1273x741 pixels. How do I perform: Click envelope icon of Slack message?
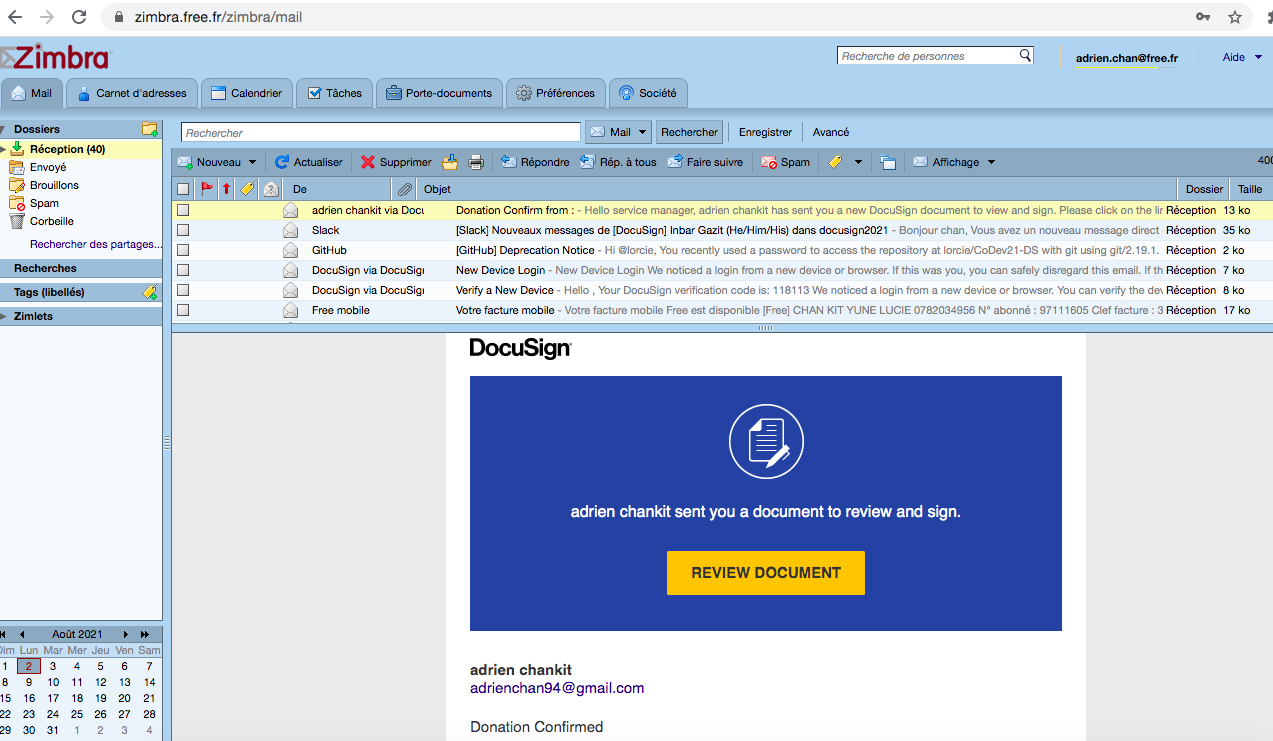290,230
